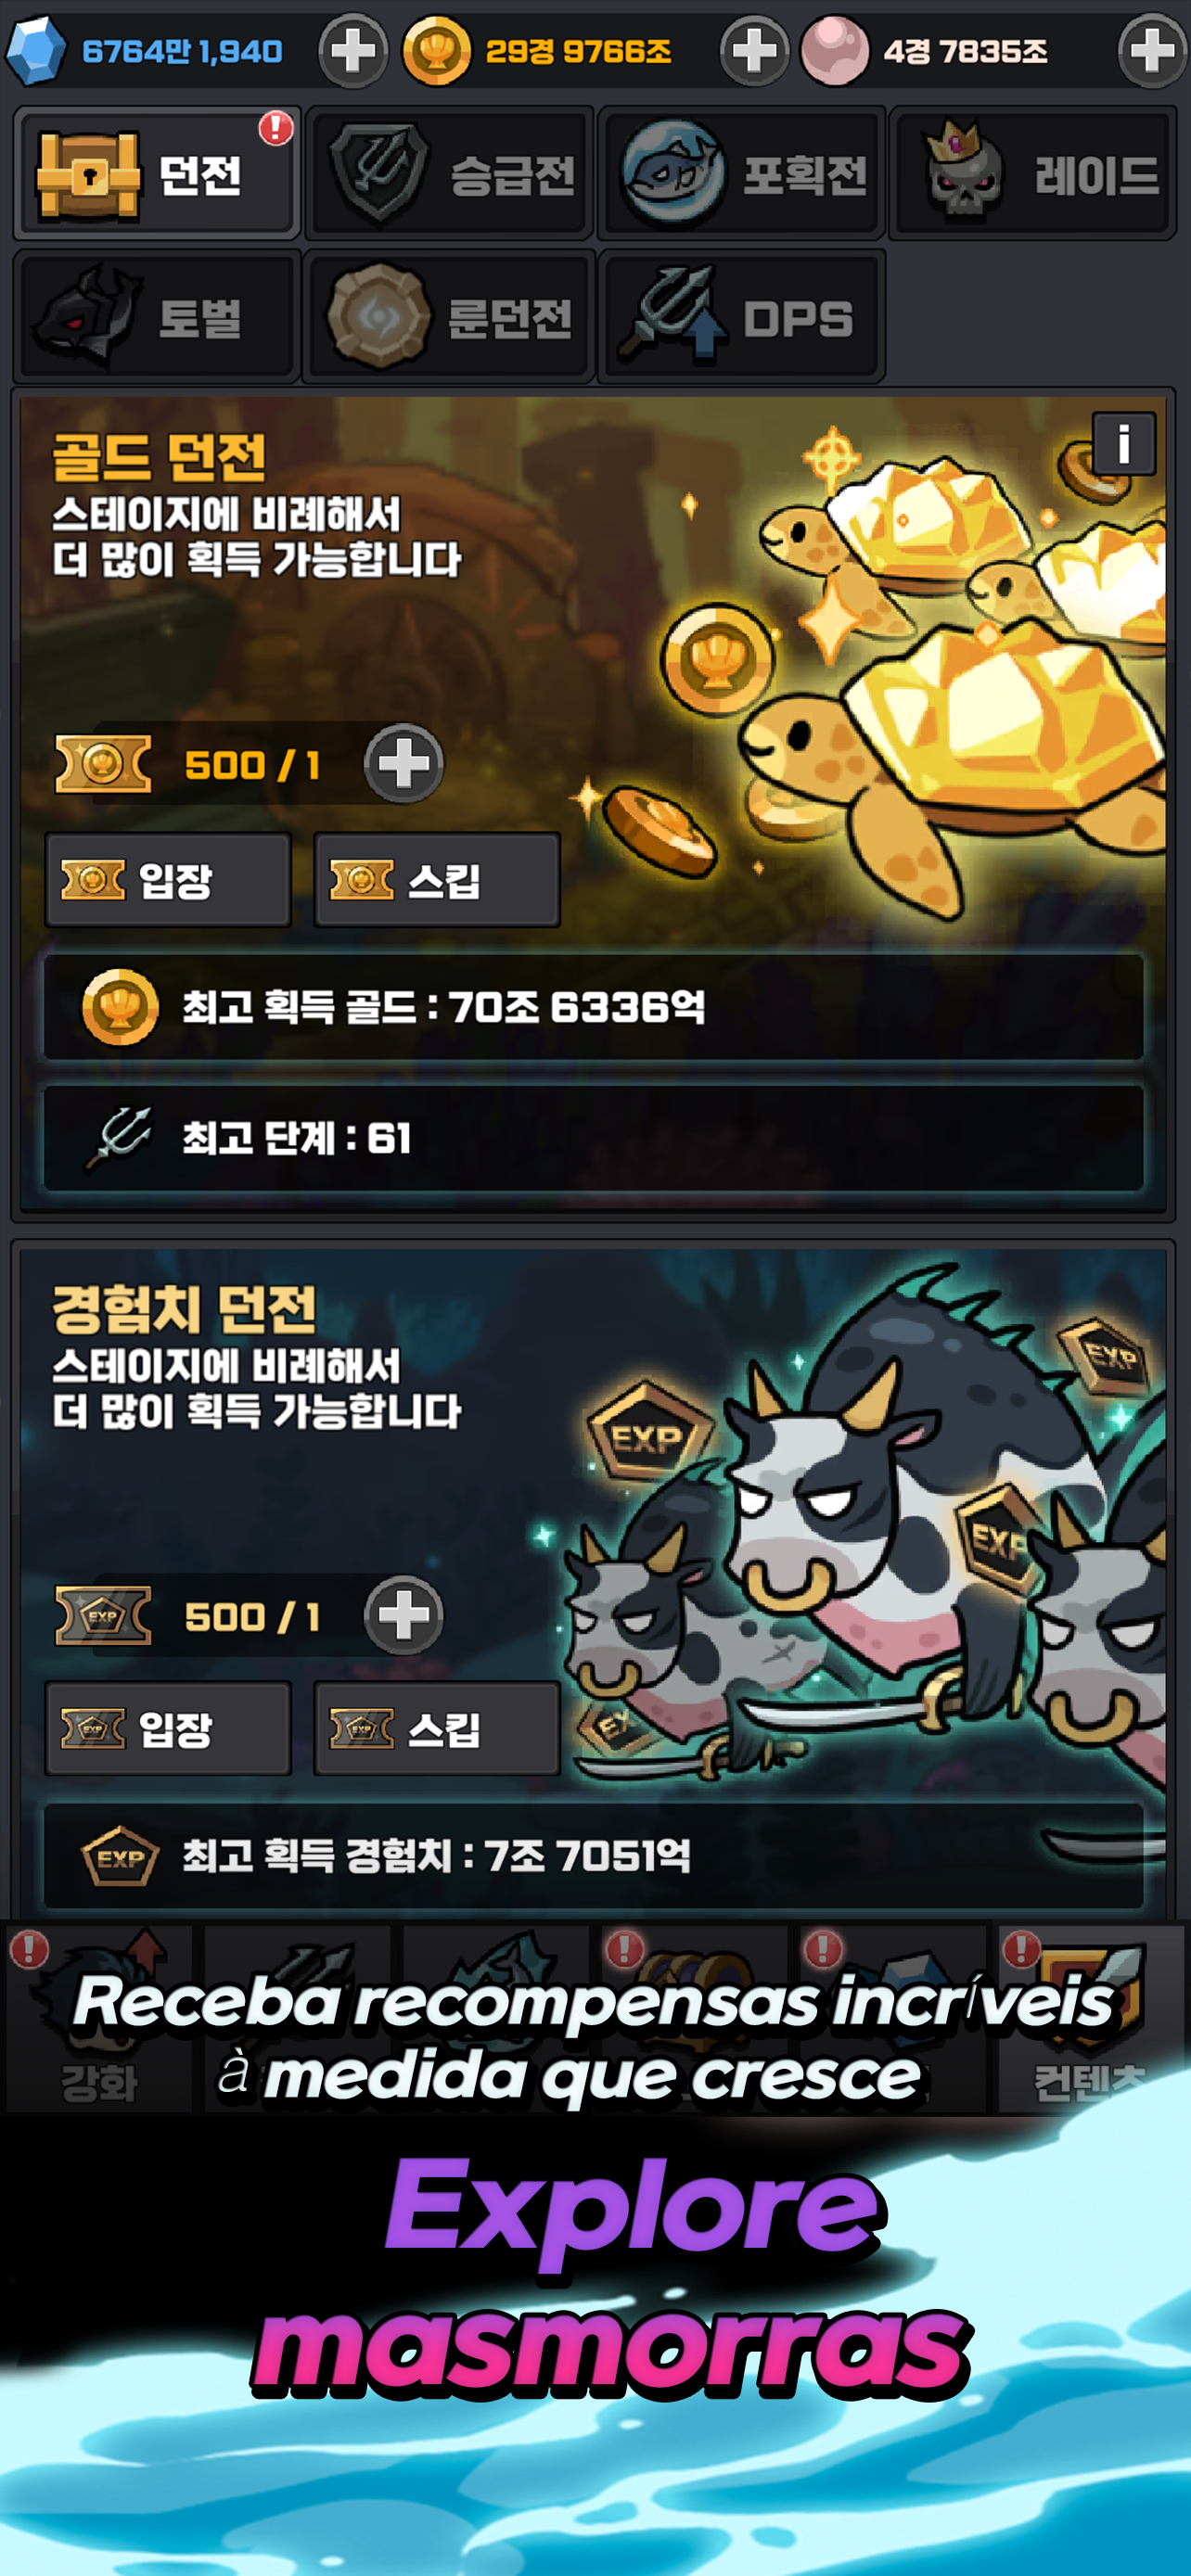The height and width of the screenshot is (2576, 1191).
Task: Add gold dungeon tickets with plus icon
Action: click(403, 764)
